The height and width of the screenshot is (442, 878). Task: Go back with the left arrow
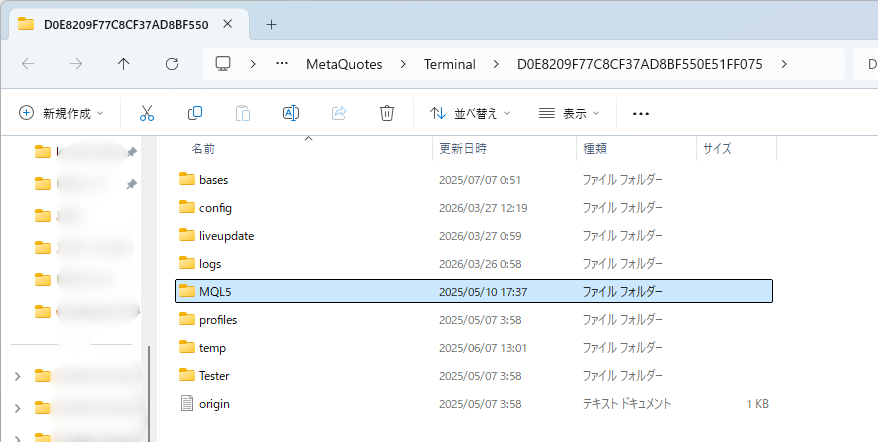point(28,64)
